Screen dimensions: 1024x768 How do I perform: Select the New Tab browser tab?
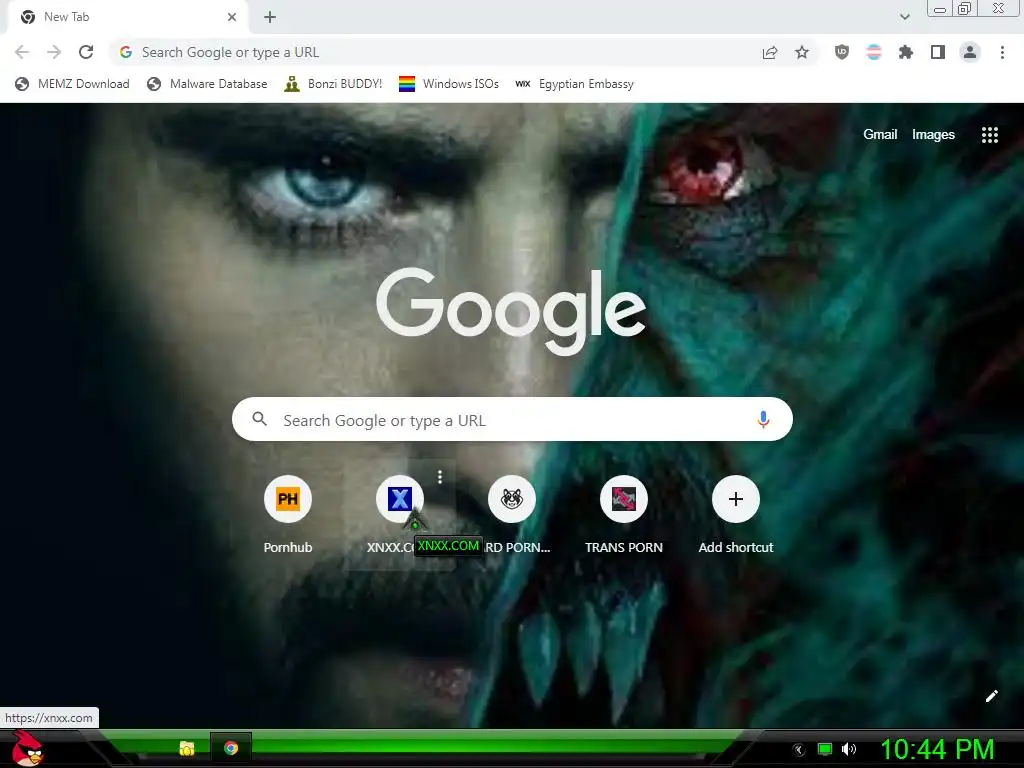127,17
